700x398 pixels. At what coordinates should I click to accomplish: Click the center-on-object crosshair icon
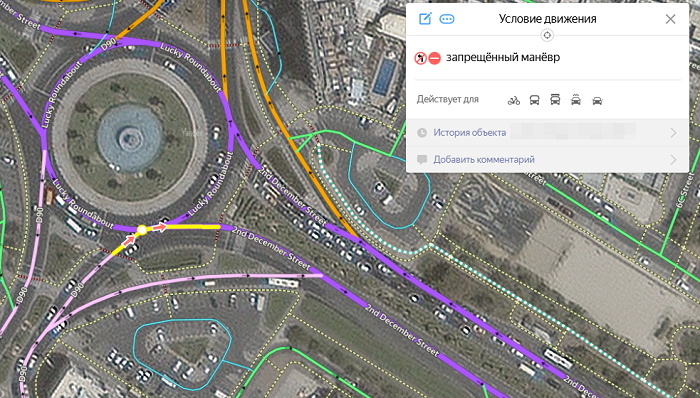(547, 35)
